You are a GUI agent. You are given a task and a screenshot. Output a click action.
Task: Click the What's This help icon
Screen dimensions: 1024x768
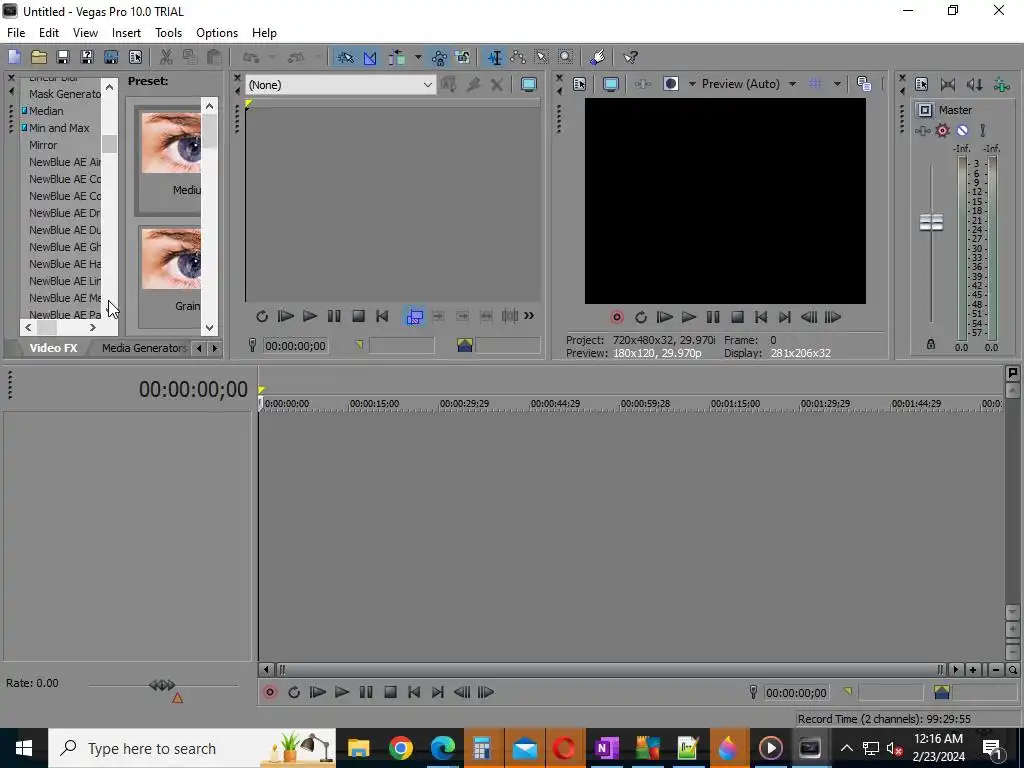coord(630,57)
